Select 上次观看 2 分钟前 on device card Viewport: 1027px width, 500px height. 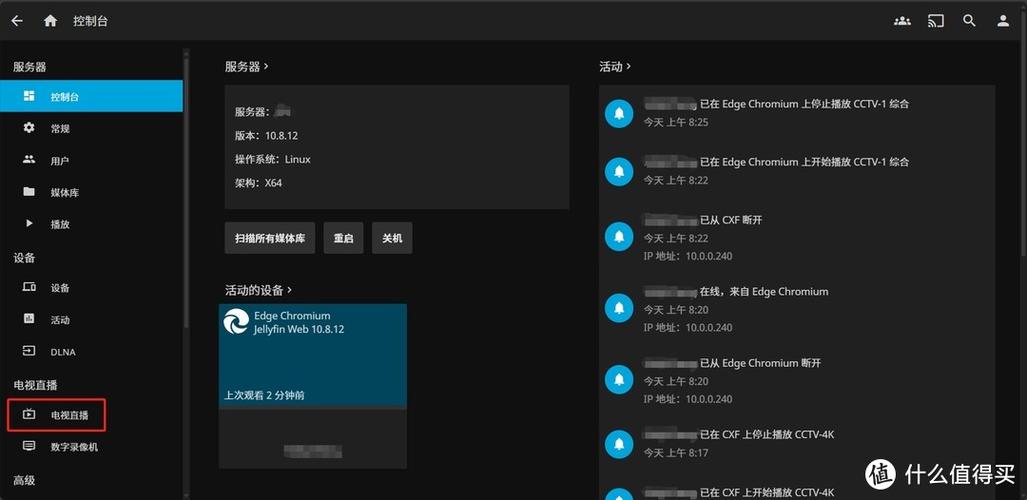coord(264,395)
